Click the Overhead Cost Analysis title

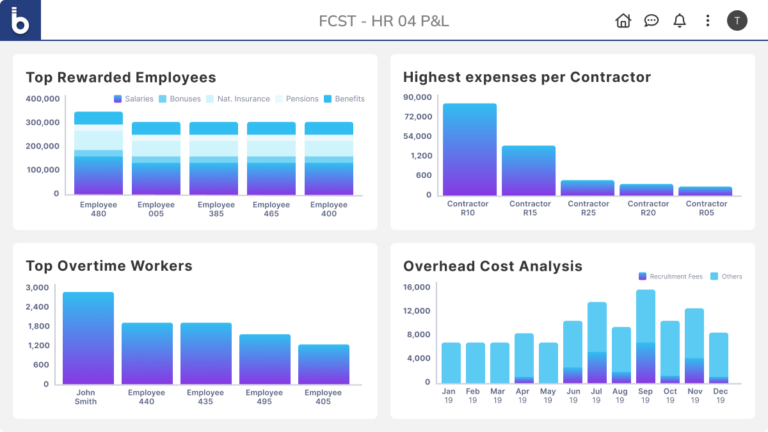(493, 266)
